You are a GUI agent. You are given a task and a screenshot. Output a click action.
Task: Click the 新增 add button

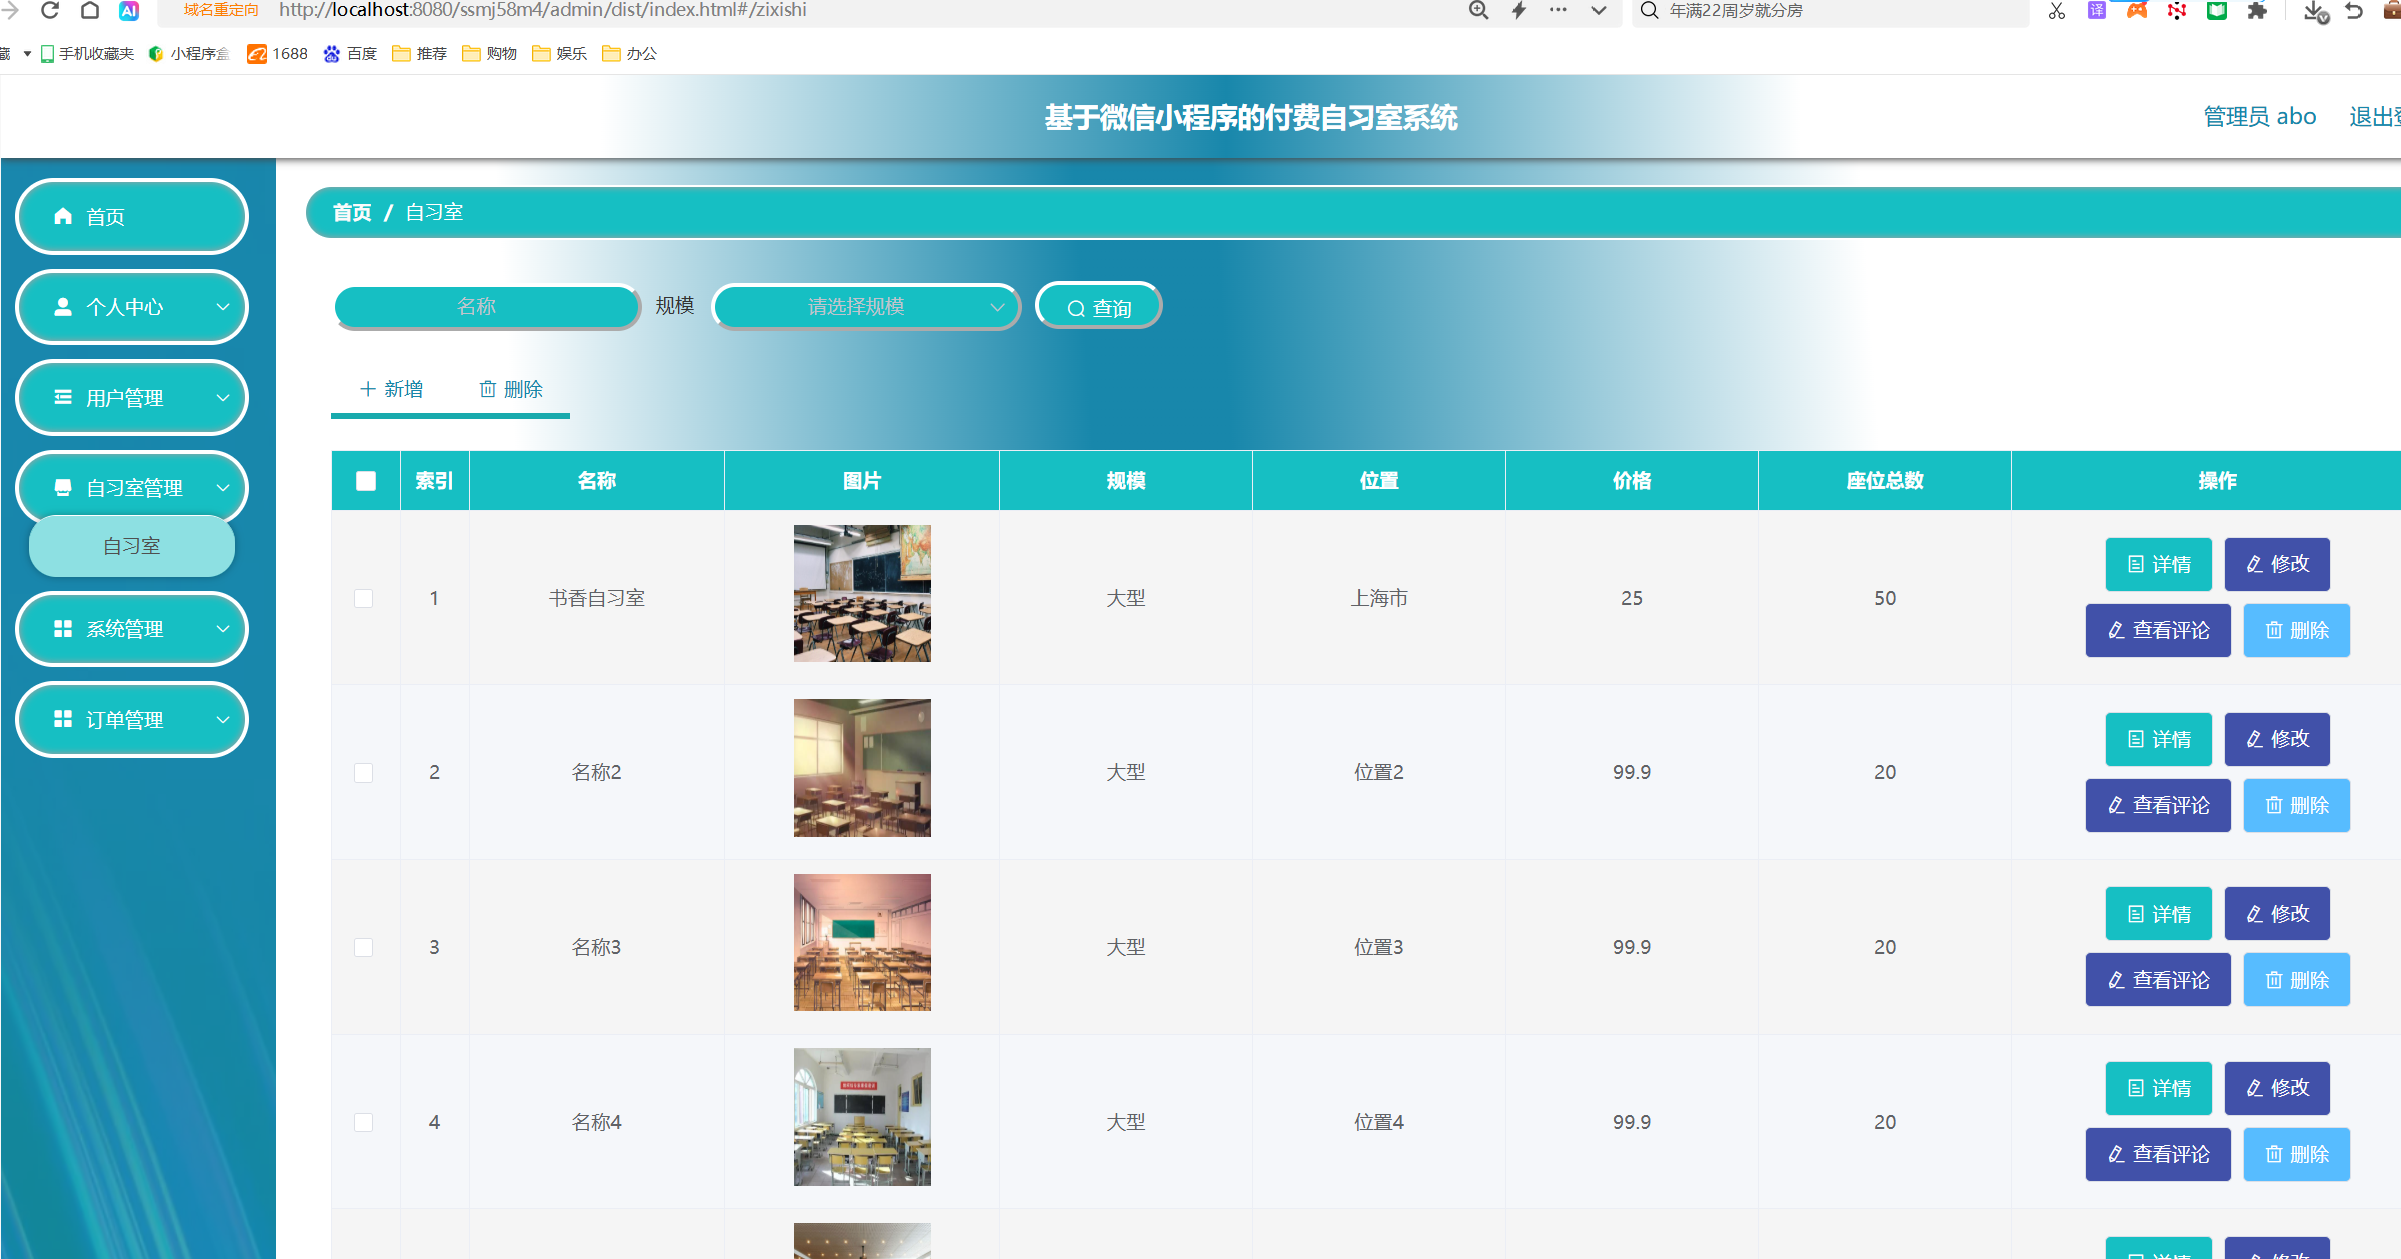click(x=391, y=389)
